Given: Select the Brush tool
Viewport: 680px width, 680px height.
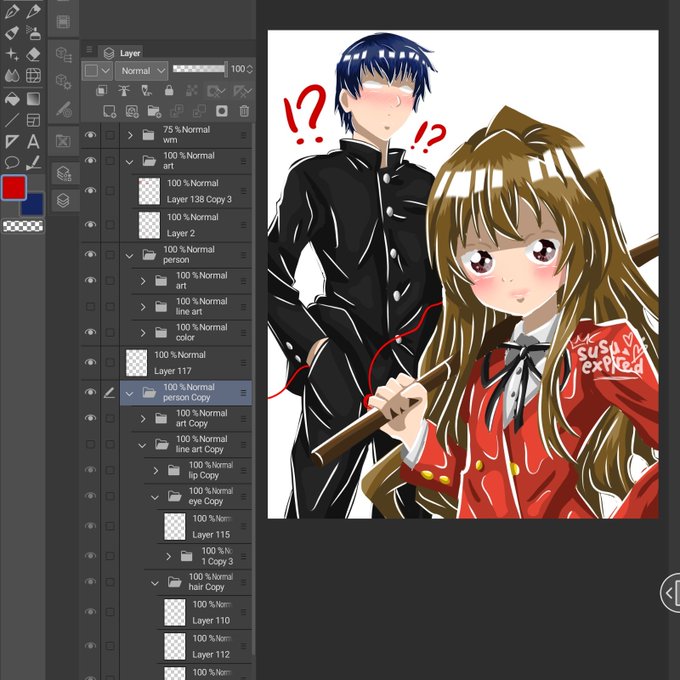Looking at the screenshot, I should (12, 33).
